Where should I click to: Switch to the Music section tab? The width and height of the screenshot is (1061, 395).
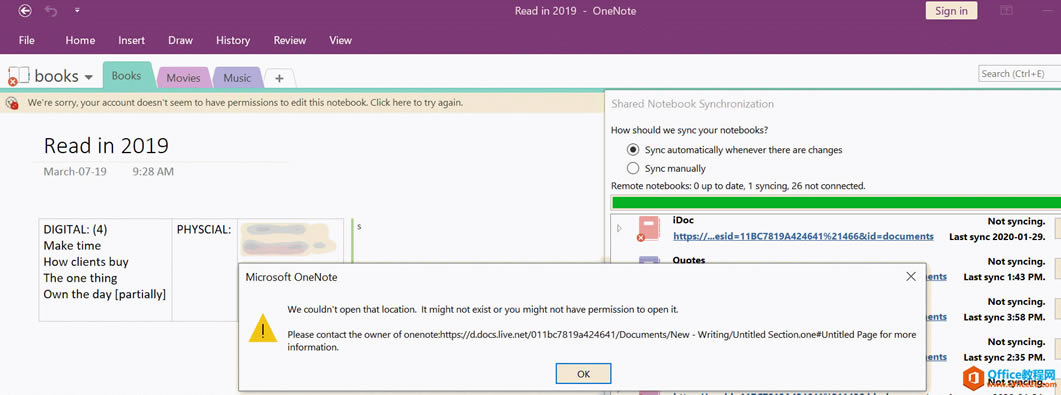coord(237,78)
